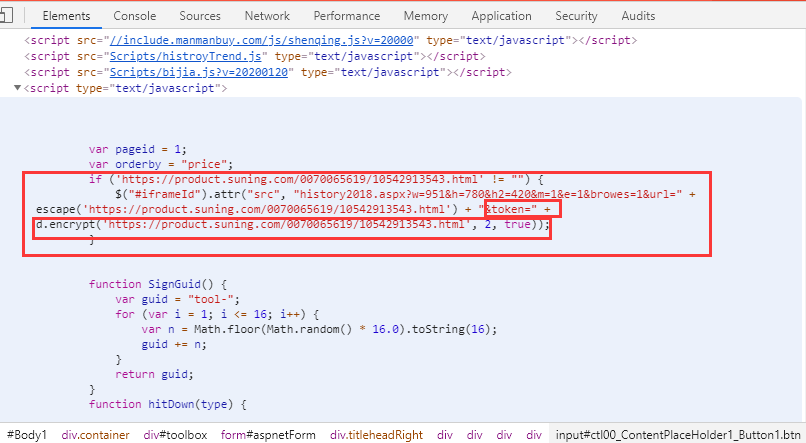Click the for loop line in SignGuid
The width and height of the screenshot is (806, 443).
coord(217,314)
